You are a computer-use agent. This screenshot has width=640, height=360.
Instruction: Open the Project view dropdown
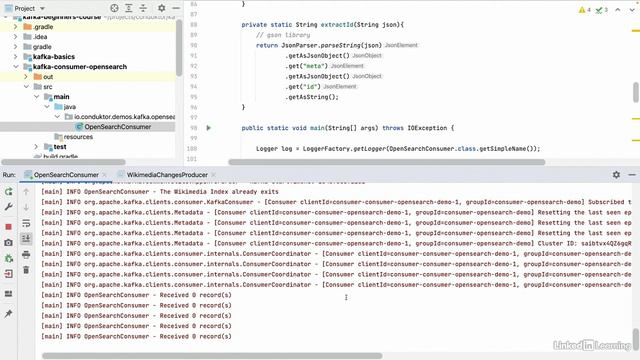click(x=25, y=8)
